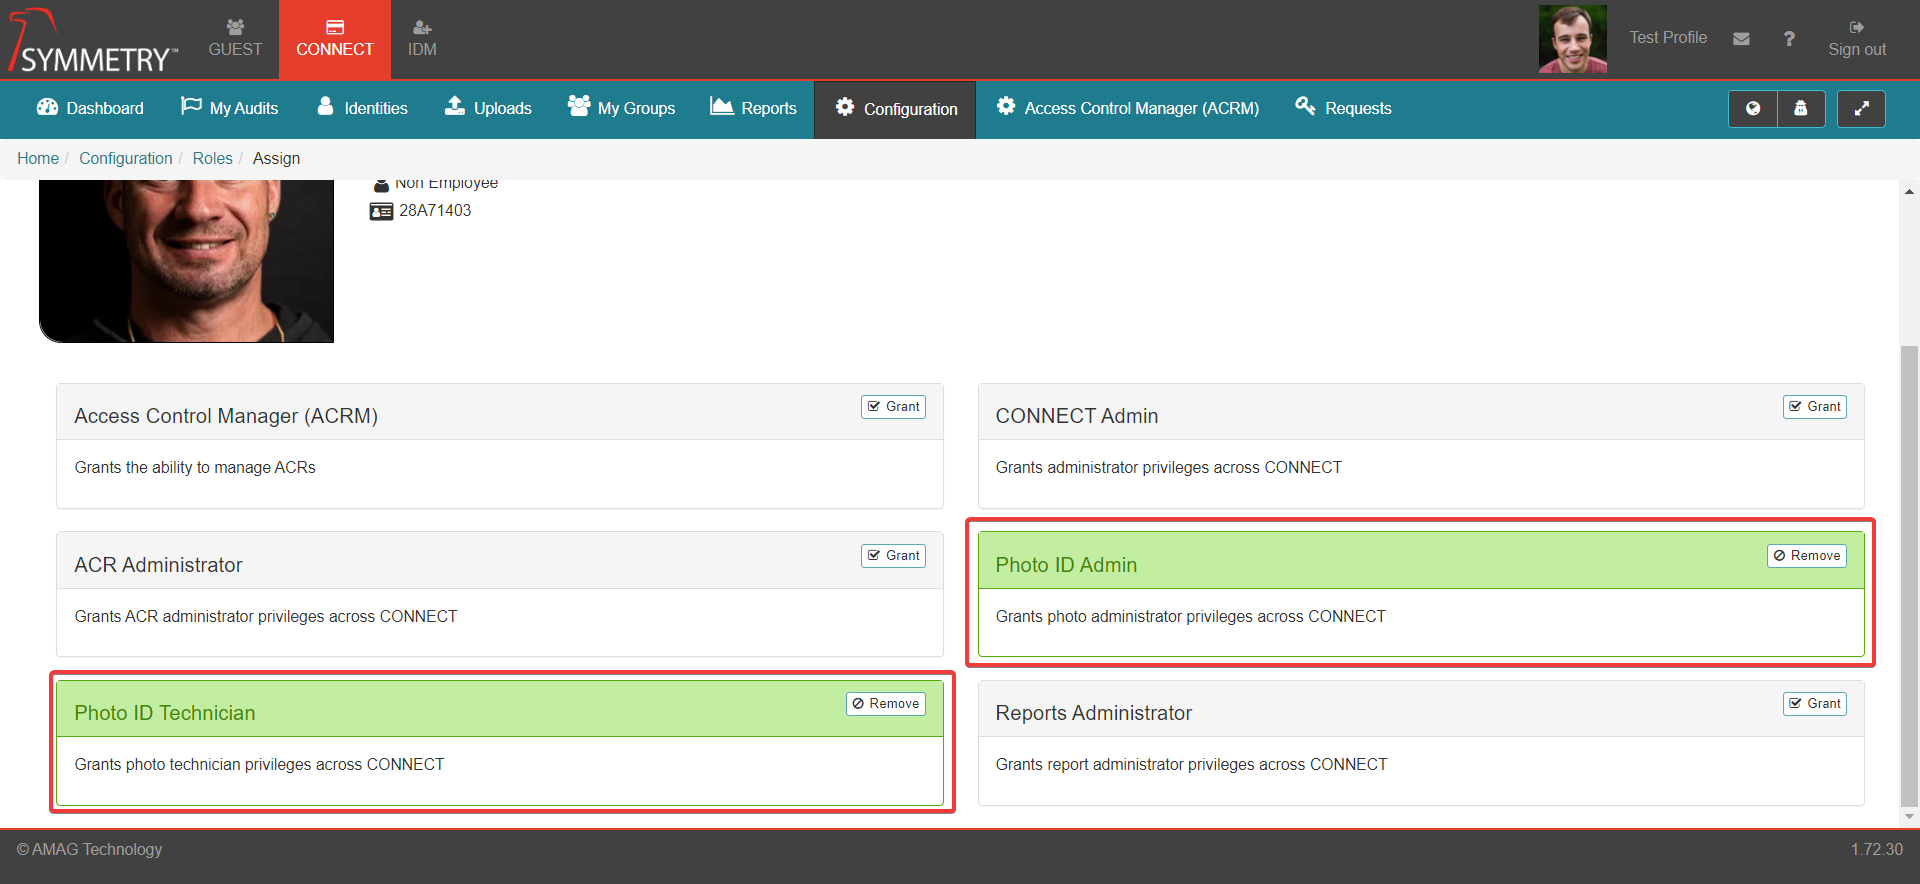The image size is (1920, 884).
Task: Open the Test Profile avatar photo
Action: [1573, 39]
